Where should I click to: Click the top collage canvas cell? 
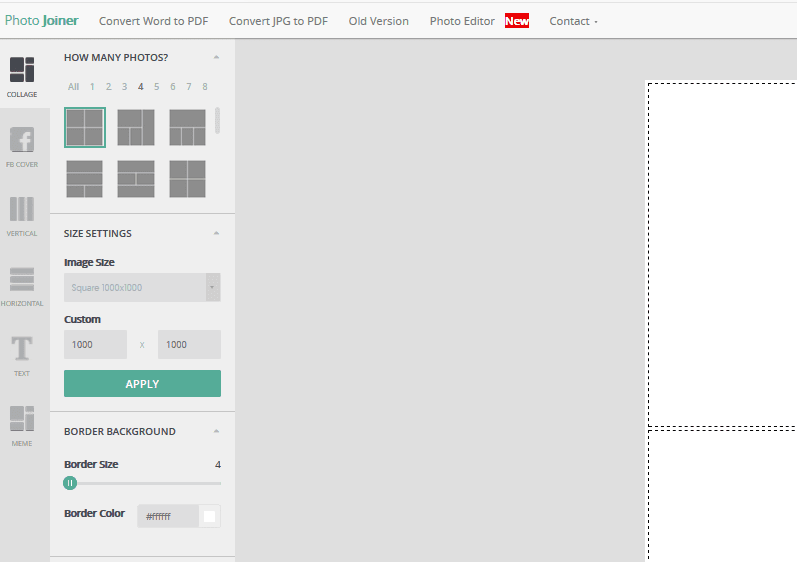(x=722, y=254)
